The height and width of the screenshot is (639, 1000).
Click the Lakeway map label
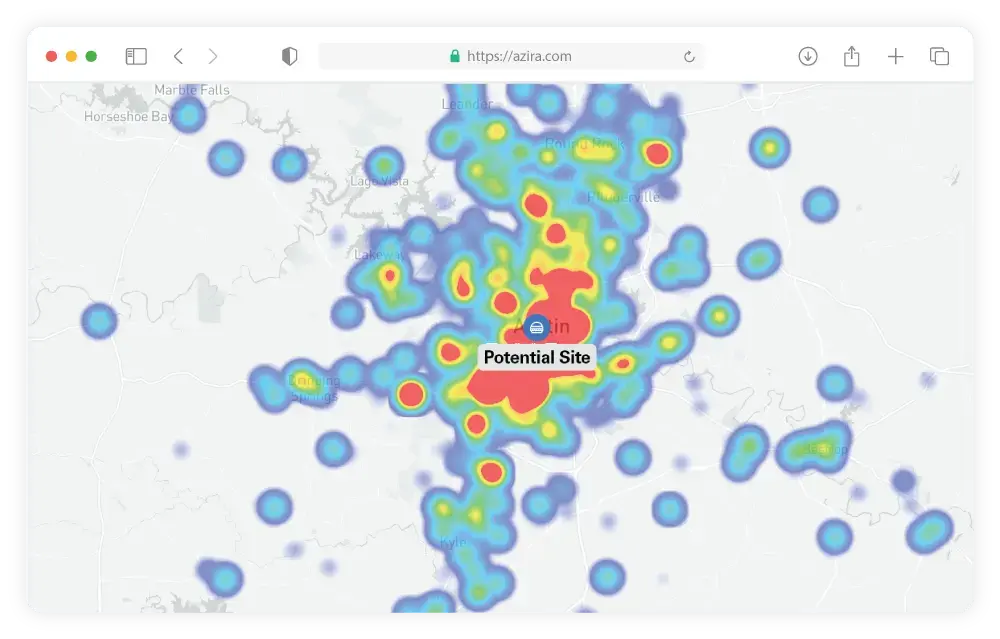click(x=376, y=253)
